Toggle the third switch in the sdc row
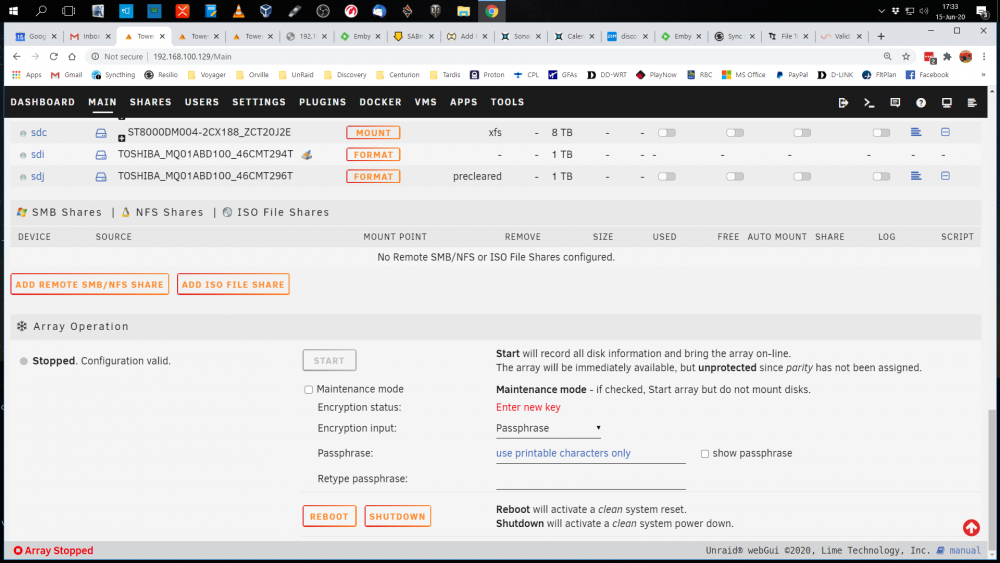The image size is (1000, 563). pos(802,133)
